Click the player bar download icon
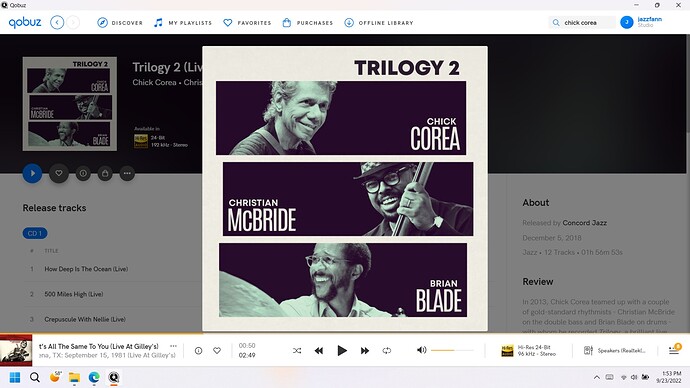 tap(198, 351)
